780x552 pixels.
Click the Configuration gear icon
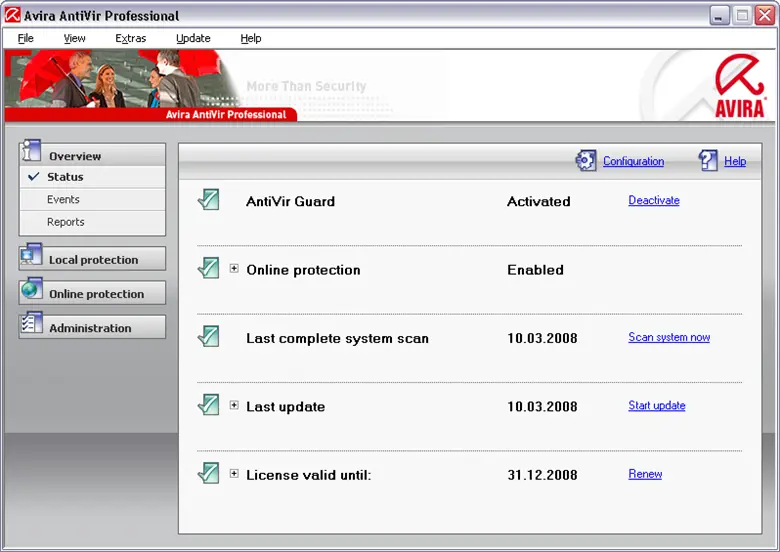click(585, 161)
